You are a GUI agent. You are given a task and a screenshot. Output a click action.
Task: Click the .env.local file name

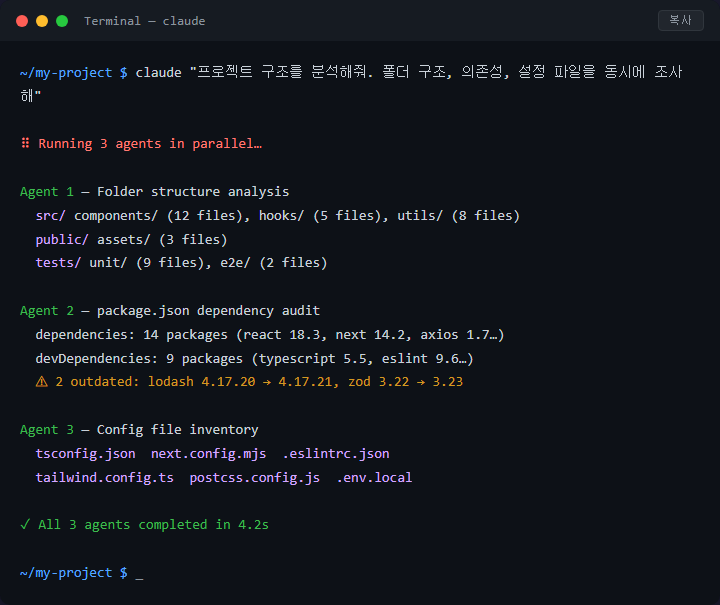click(x=375, y=477)
